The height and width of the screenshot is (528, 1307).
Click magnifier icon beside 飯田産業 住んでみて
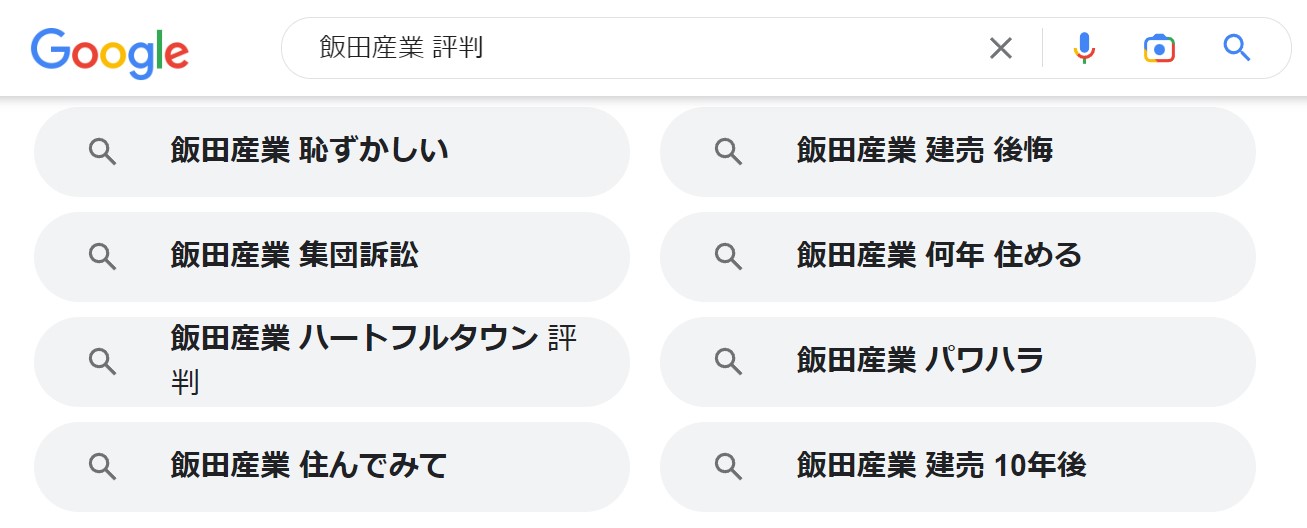pyautogui.click(x=102, y=467)
